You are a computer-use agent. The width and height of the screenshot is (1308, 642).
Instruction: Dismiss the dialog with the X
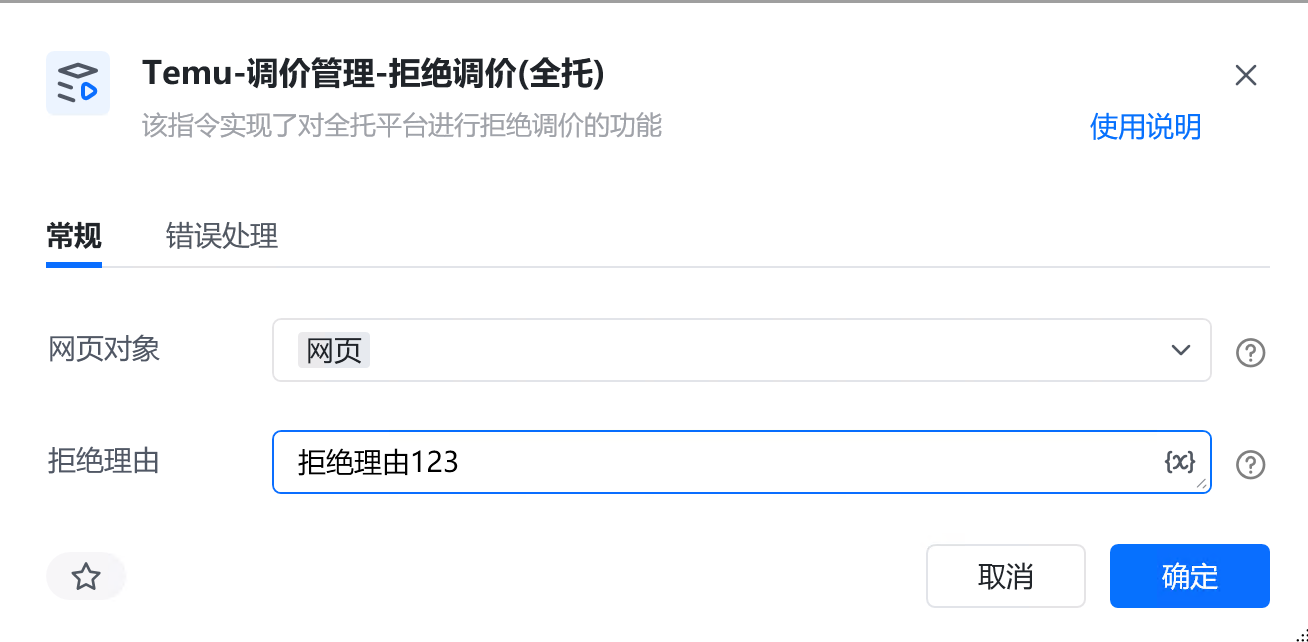[x=1246, y=75]
